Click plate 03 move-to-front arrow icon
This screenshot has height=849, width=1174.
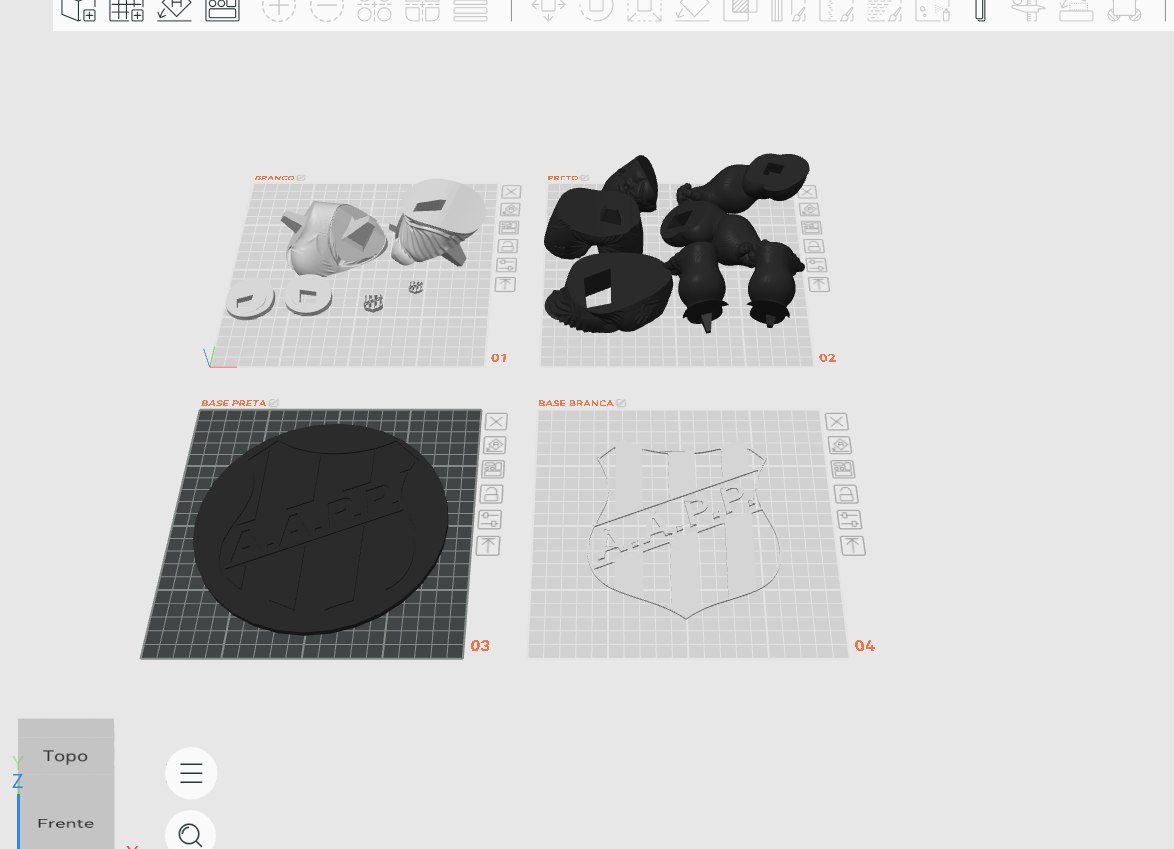click(x=488, y=546)
